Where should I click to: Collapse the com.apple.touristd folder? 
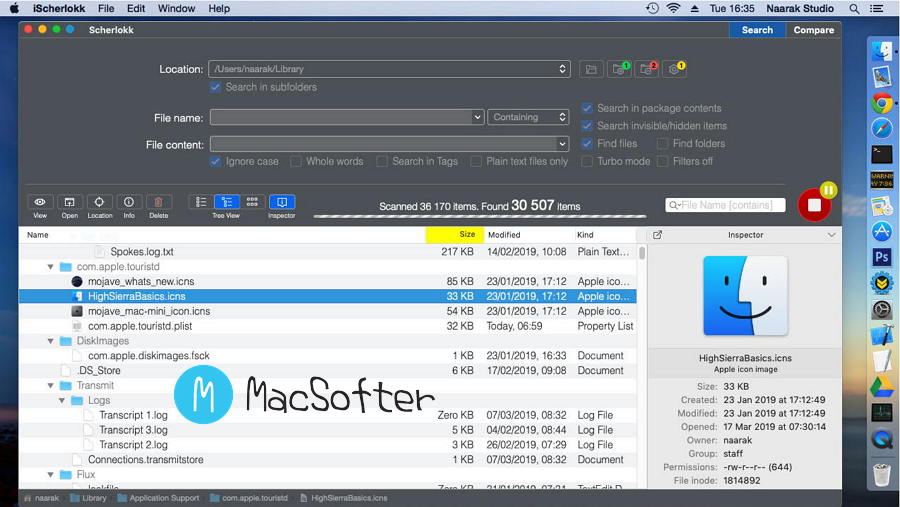coord(51,266)
